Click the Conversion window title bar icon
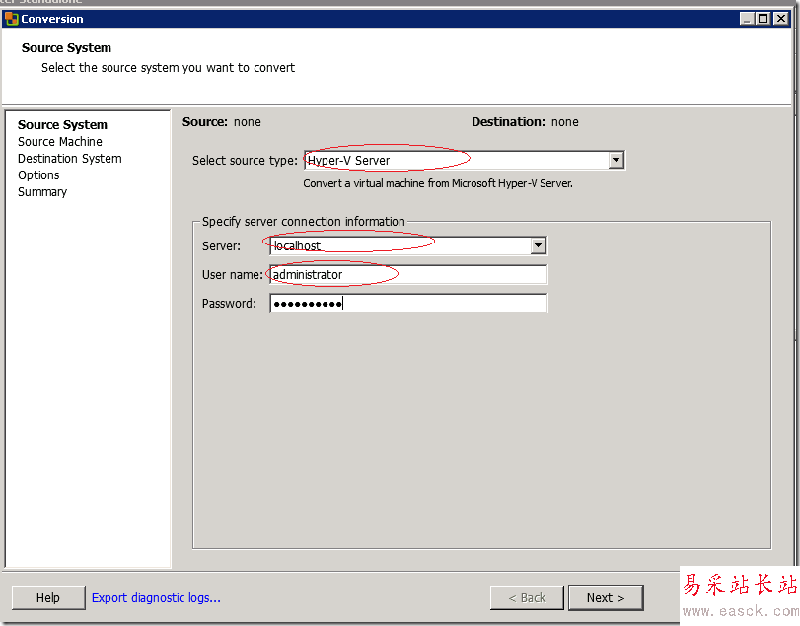The height and width of the screenshot is (626, 800). [12, 18]
